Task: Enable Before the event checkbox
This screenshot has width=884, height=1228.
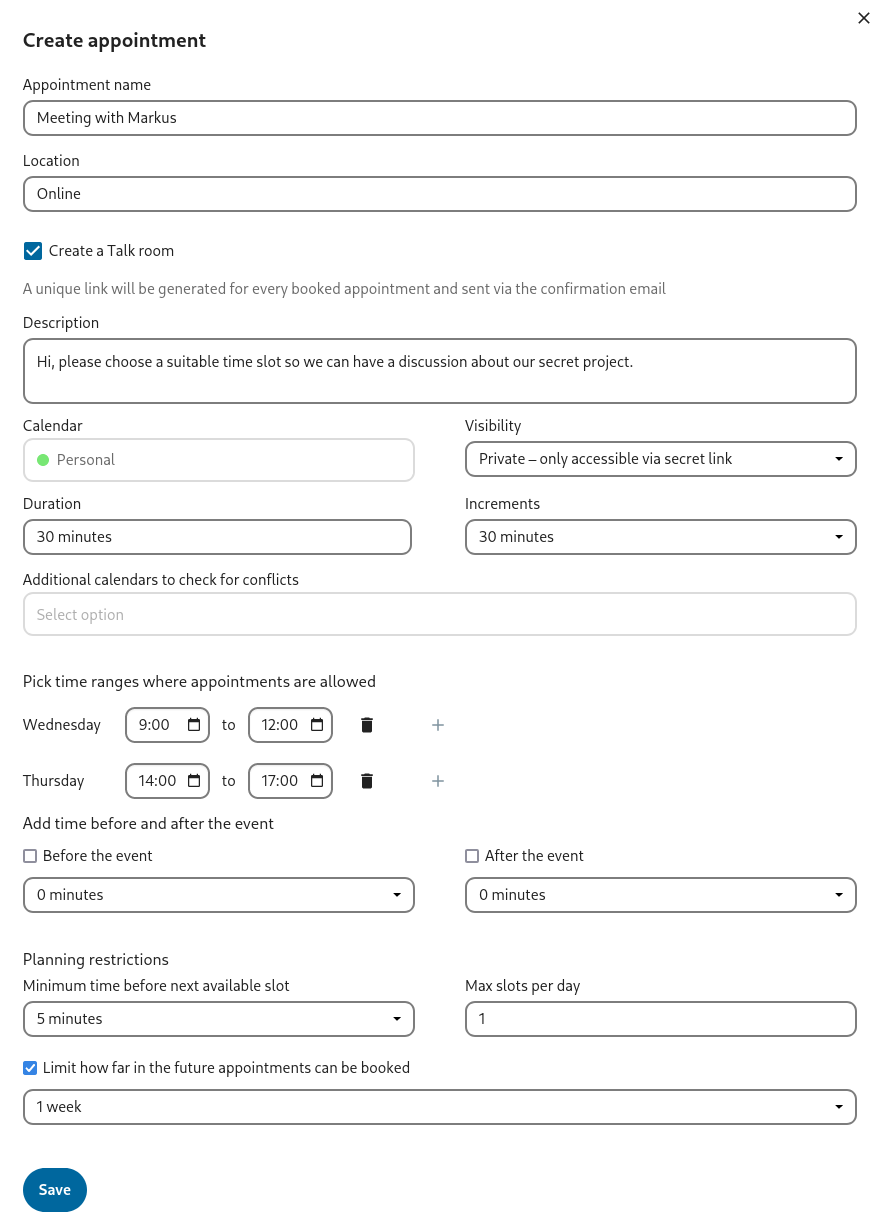Action: (x=30, y=856)
